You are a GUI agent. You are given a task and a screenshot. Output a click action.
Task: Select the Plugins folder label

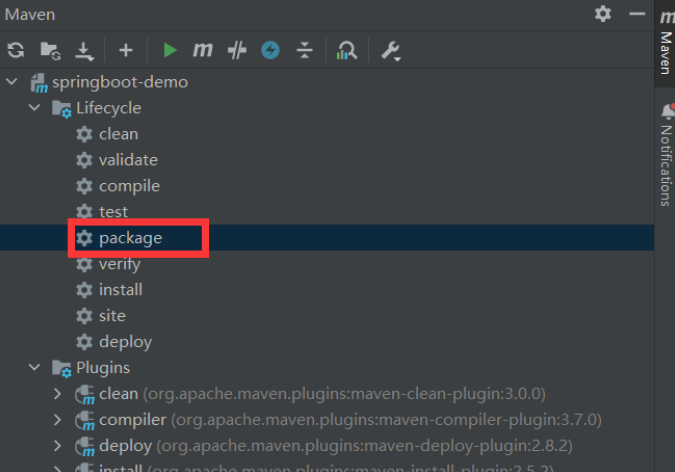tap(103, 368)
